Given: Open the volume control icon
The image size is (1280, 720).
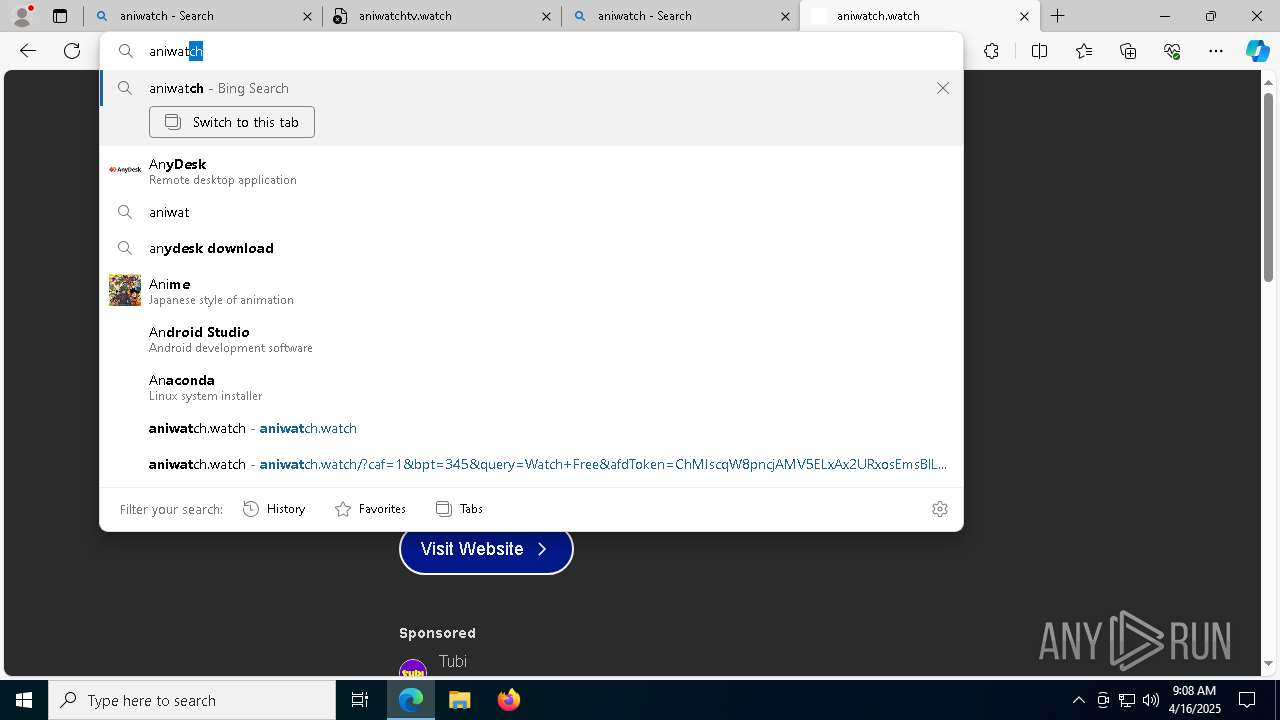Looking at the screenshot, I should pos(1151,700).
